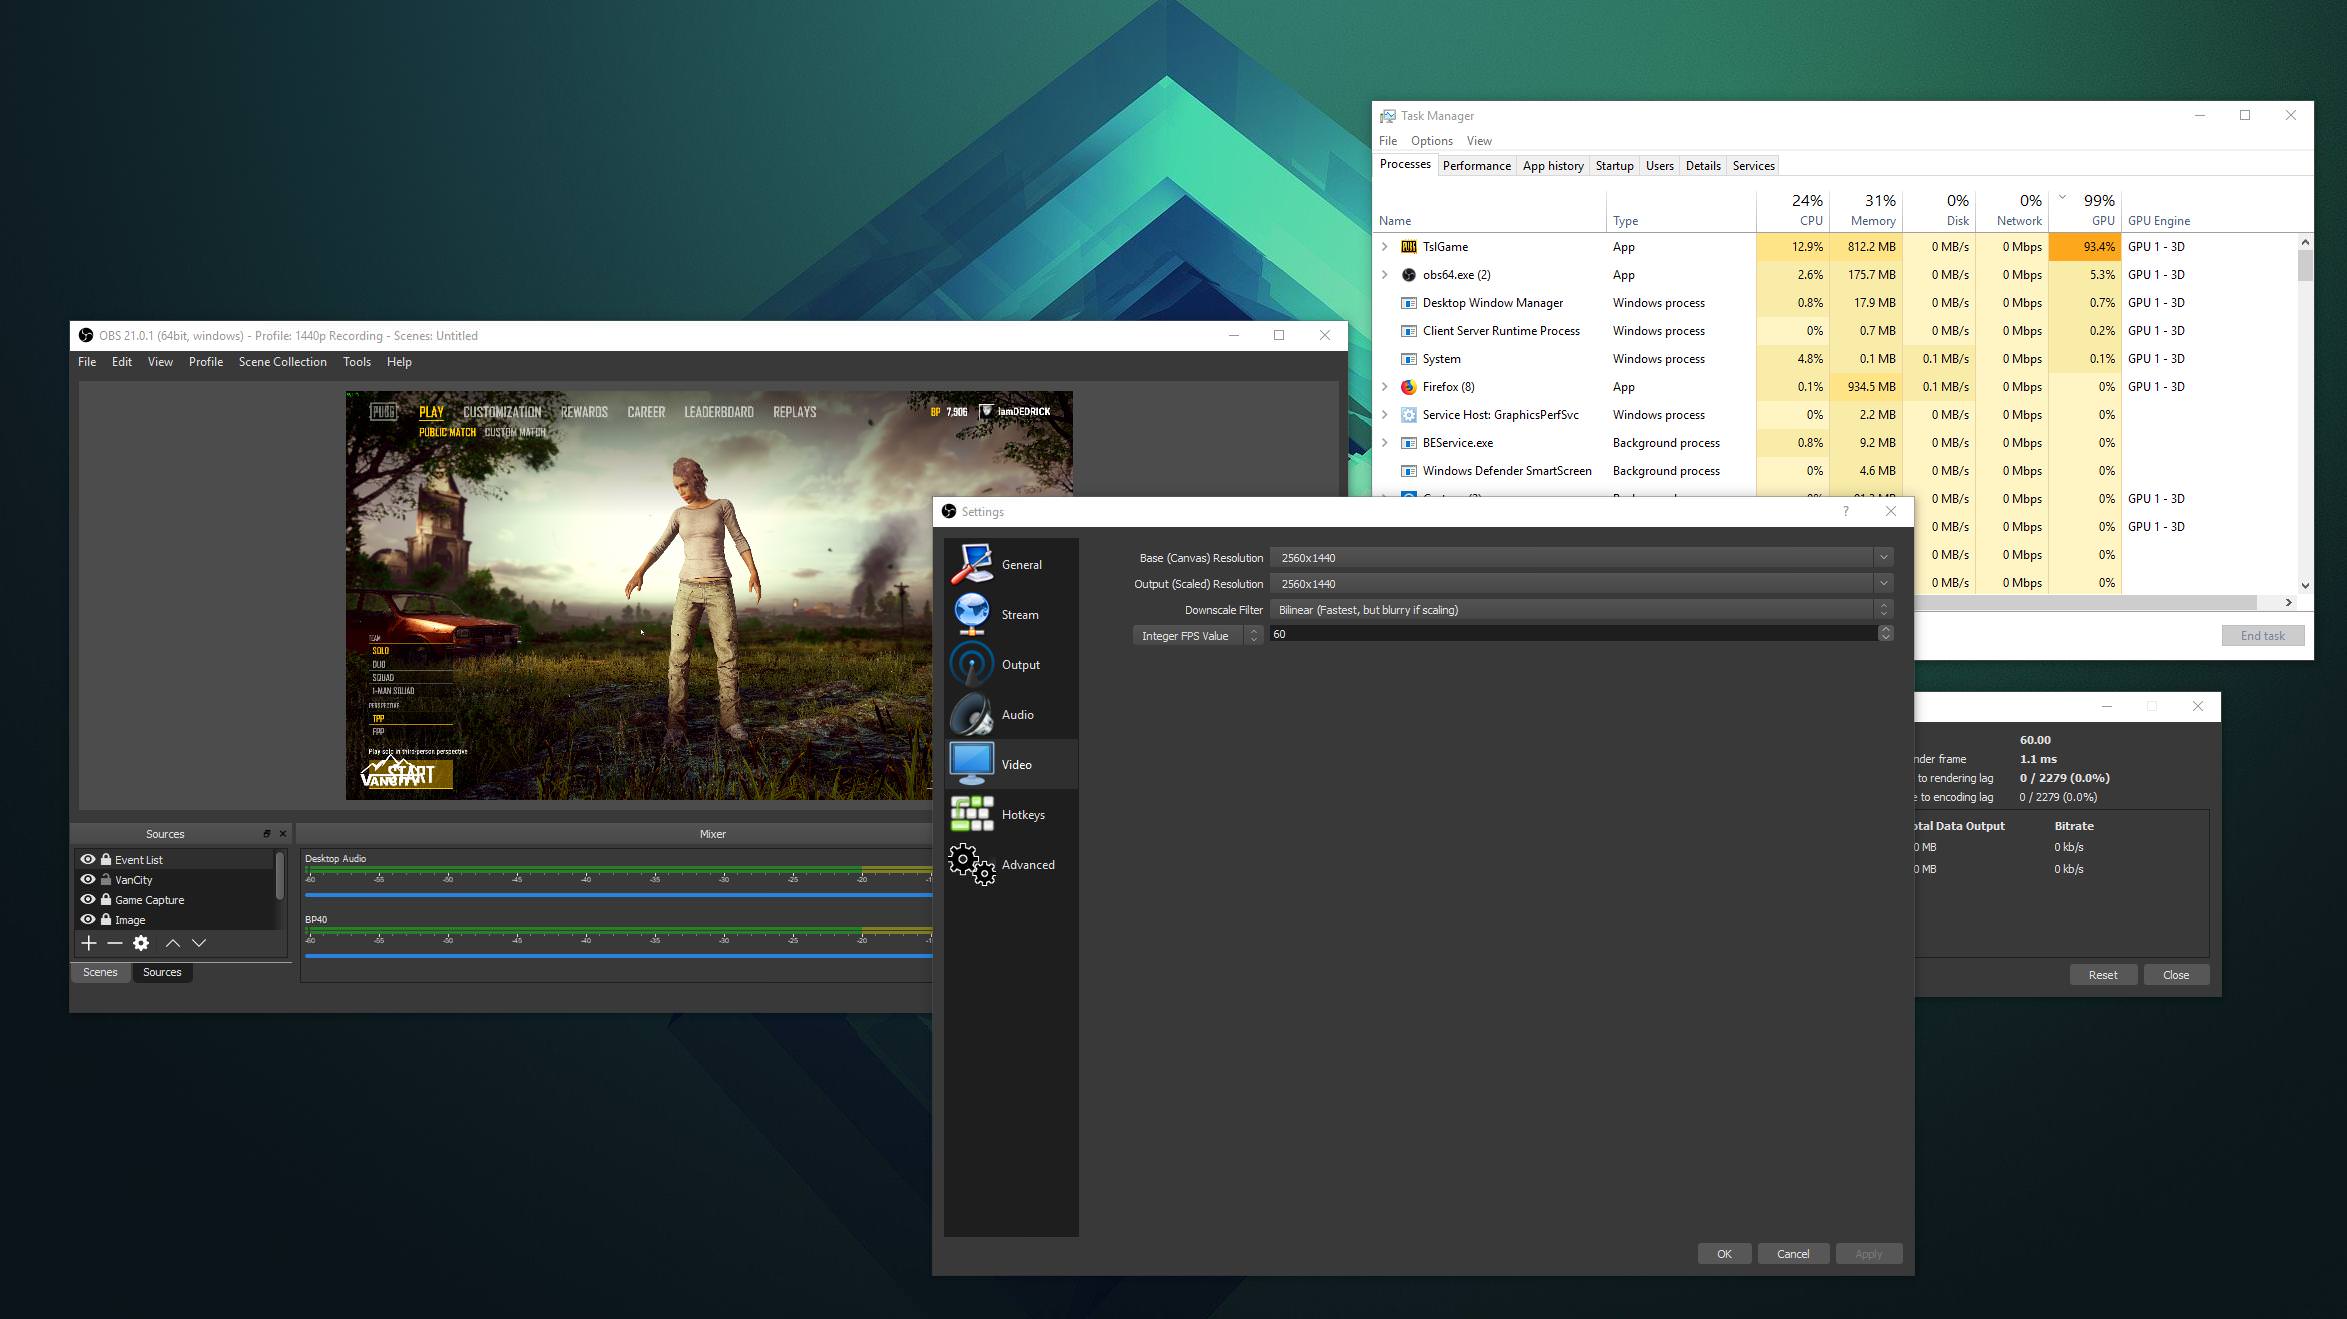Image resolution: width=2347 pixels, height=1319 pixels.
Task: Adjust Desktop Audio volume slider
Action: click(619, 895)
